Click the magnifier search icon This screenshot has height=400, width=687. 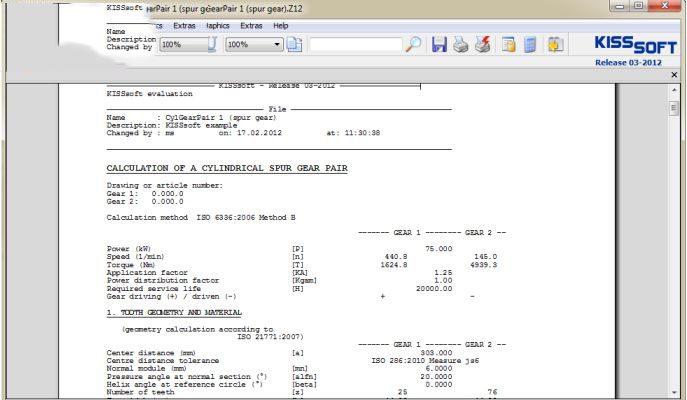pos(413,44)
